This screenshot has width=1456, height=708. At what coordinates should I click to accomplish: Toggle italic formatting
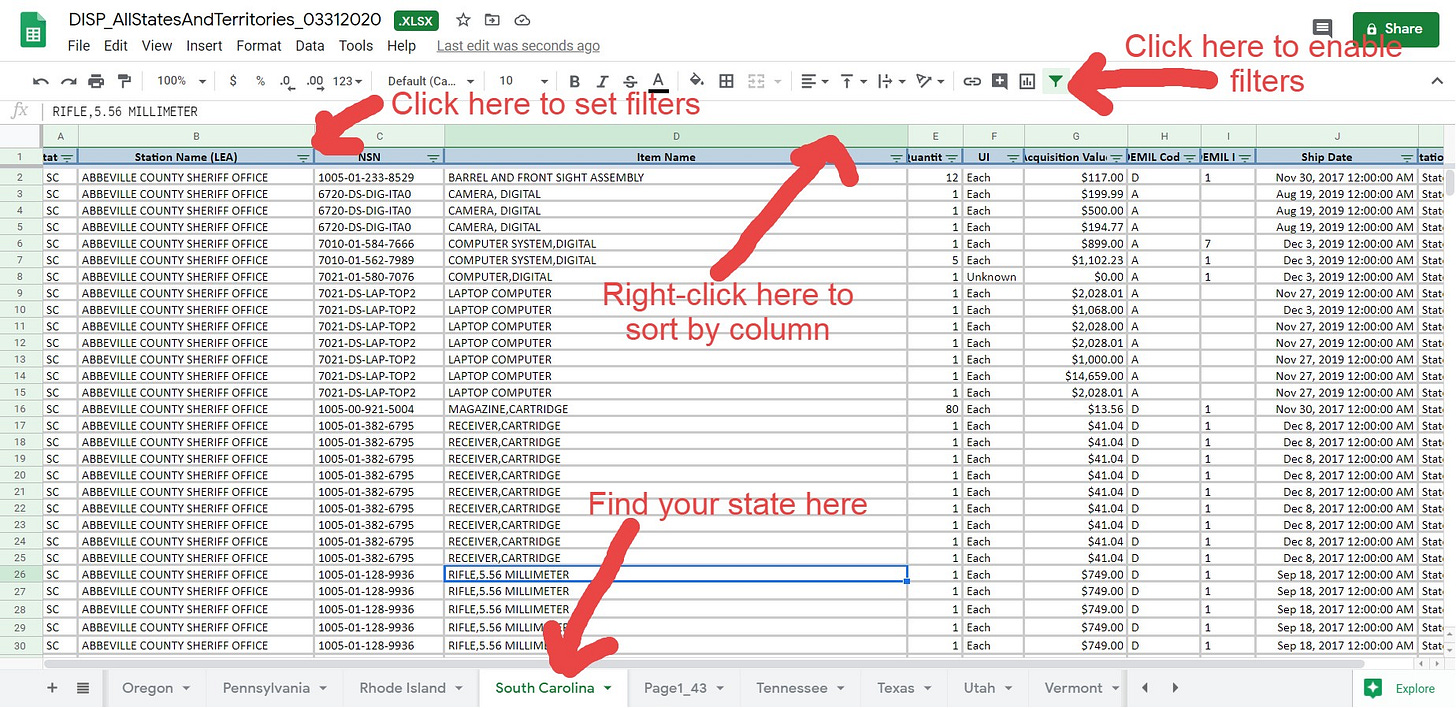click(x=602, y=81)
